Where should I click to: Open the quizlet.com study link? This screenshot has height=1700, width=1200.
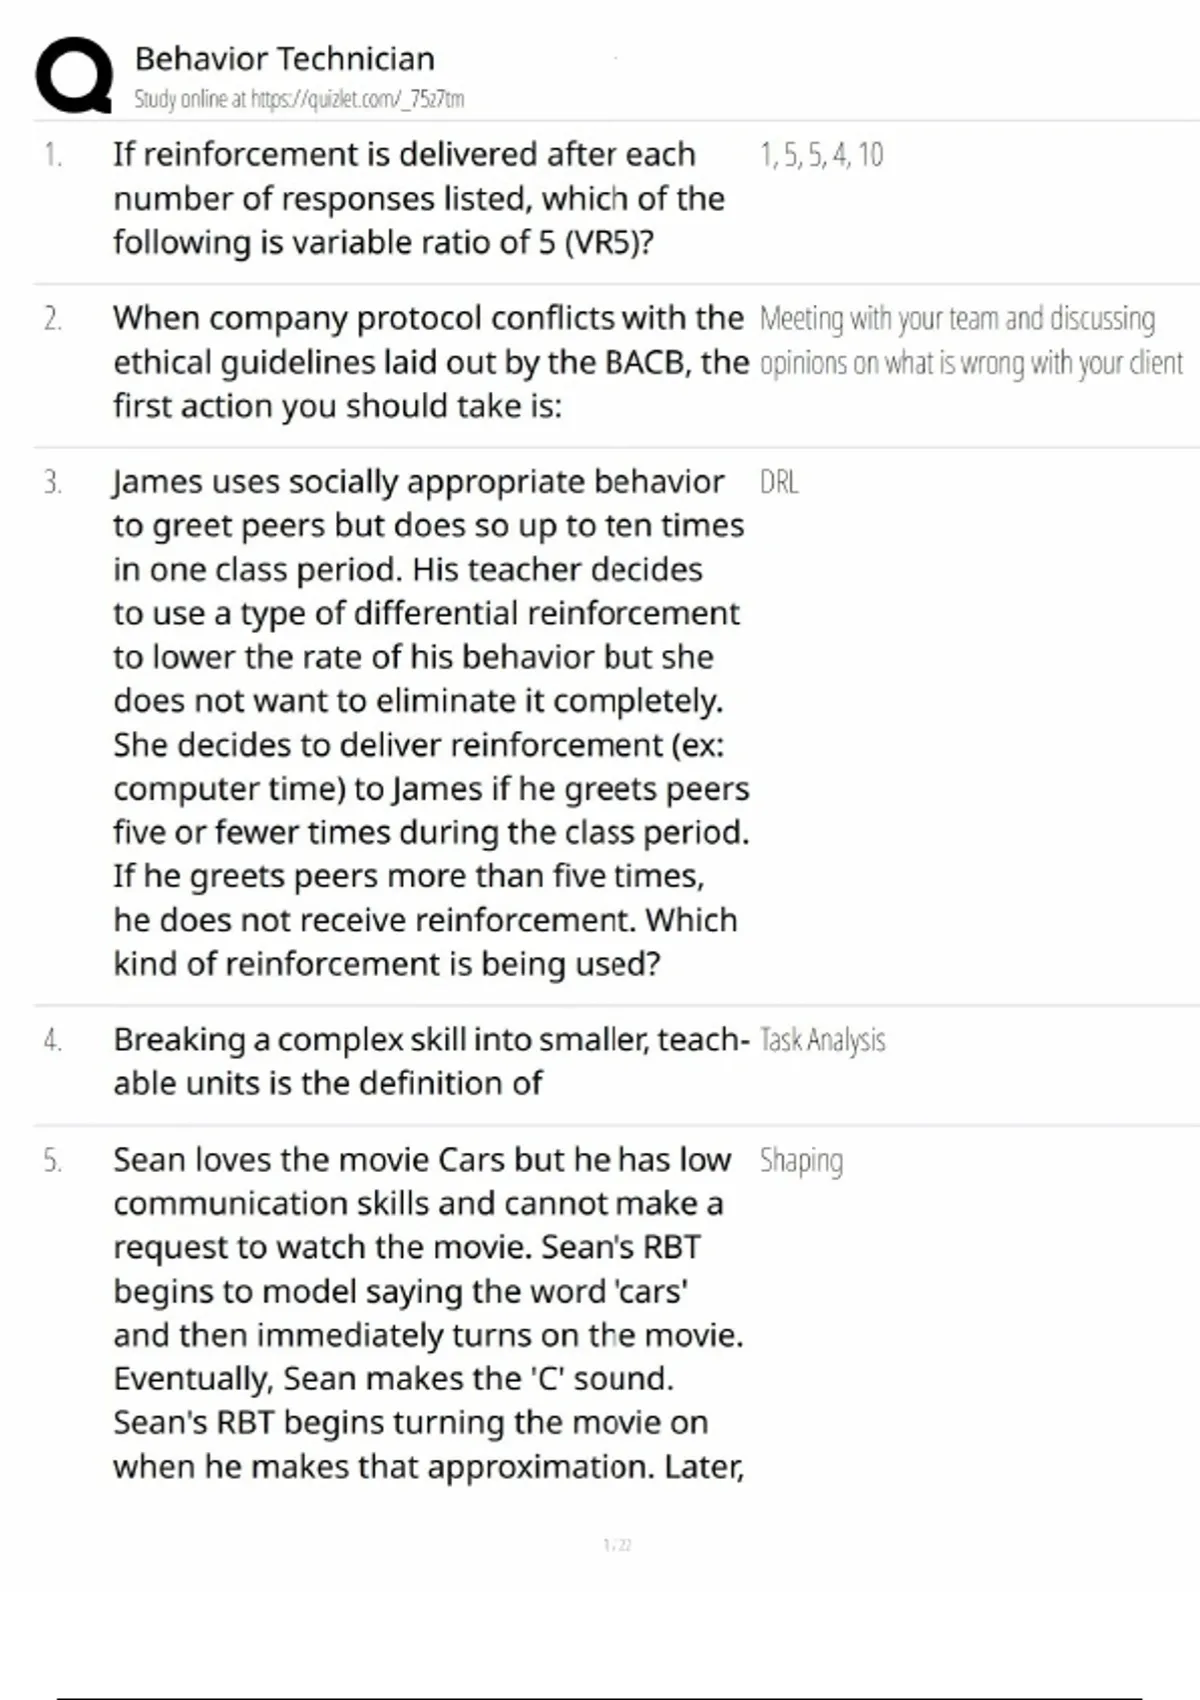(299, 99)
